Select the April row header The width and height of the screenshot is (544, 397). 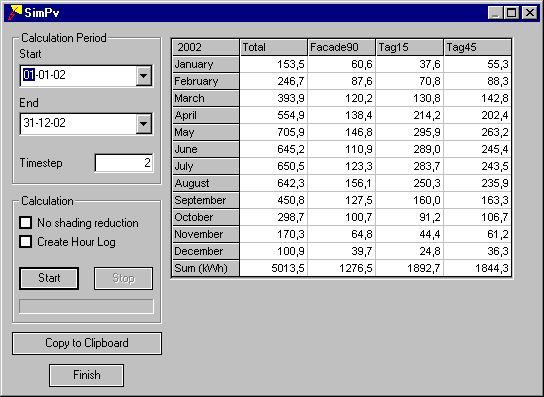tap(206, 115)
